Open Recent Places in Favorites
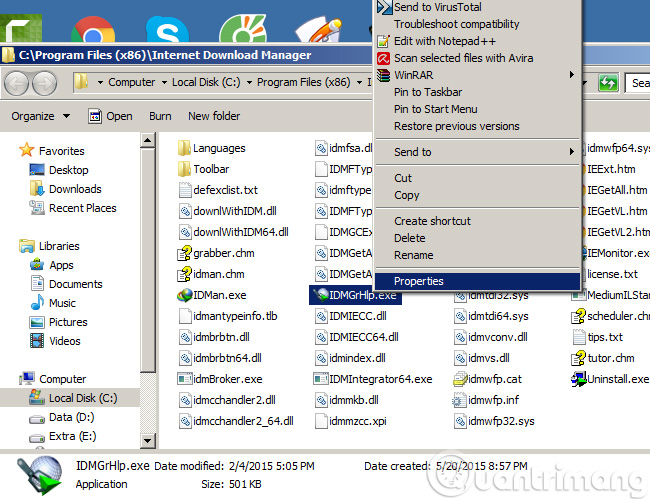650x500 pixels. [73, 208]
